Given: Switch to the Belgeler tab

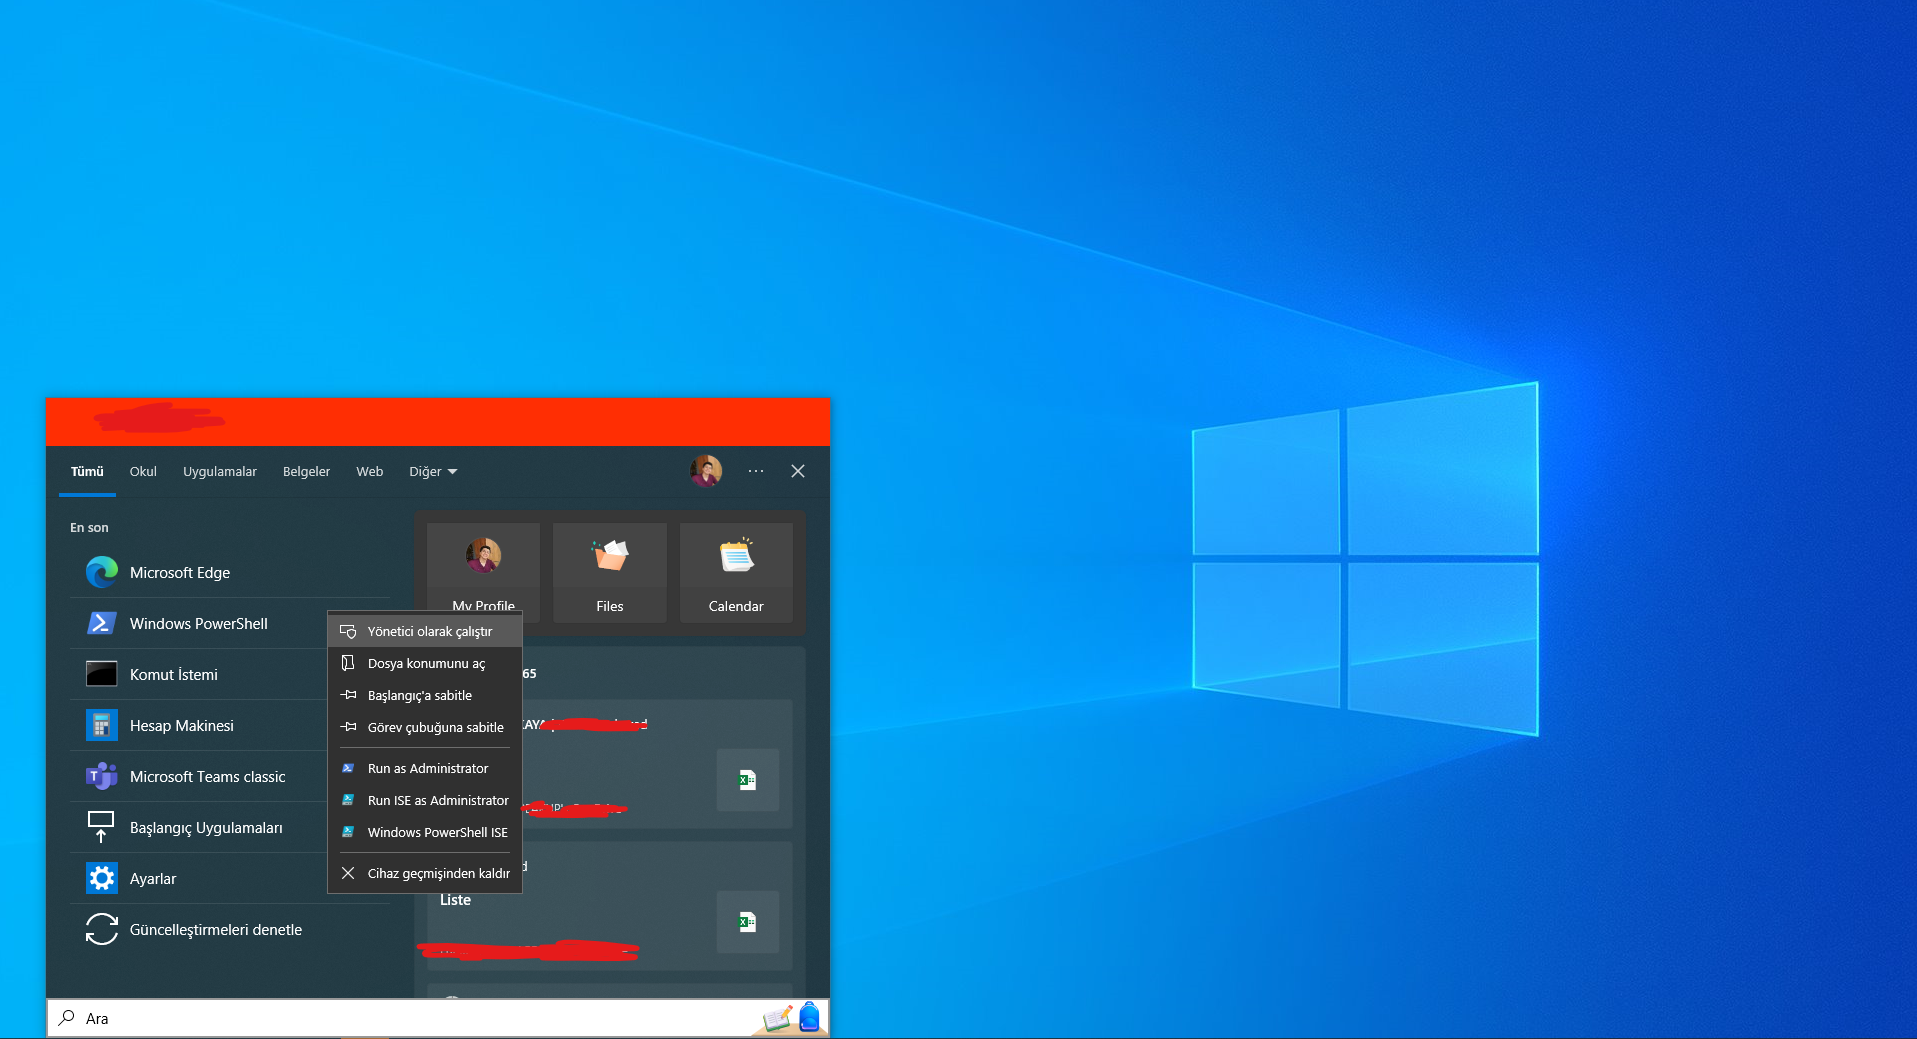Looking at the screenshot, I should coord(306,472).
